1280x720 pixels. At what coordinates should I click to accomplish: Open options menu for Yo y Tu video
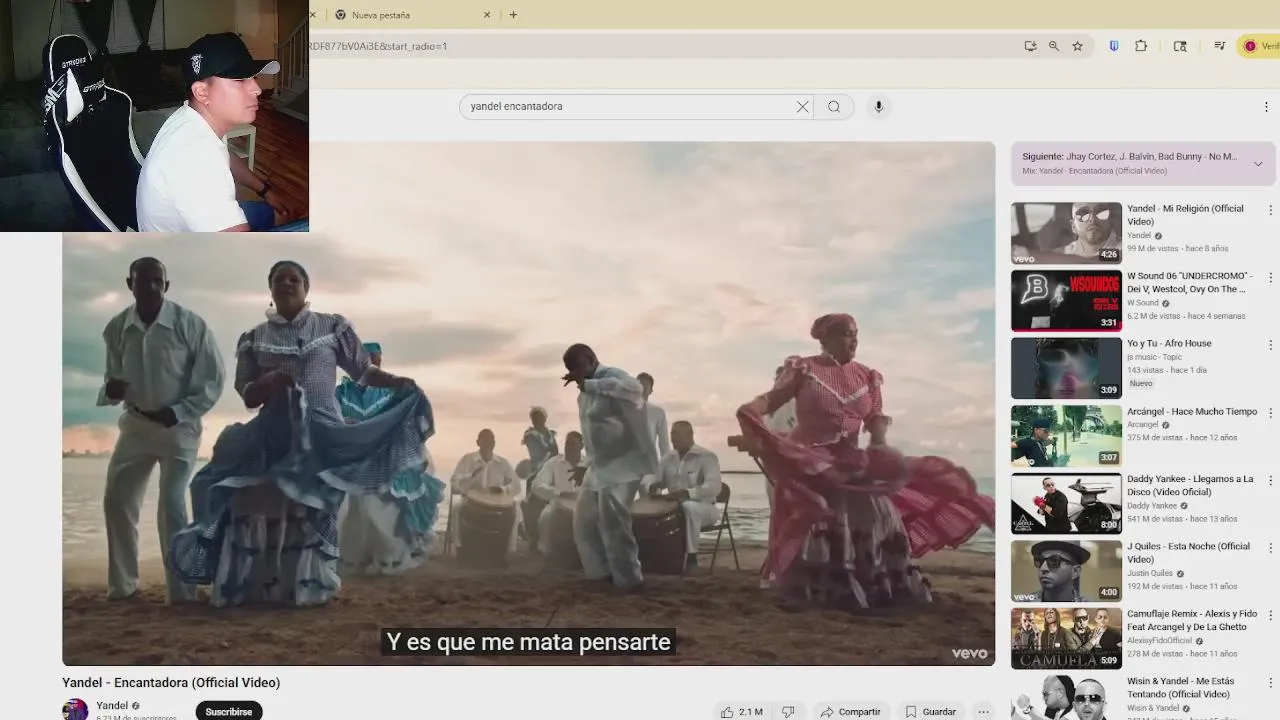click(x=1271, y=345)
